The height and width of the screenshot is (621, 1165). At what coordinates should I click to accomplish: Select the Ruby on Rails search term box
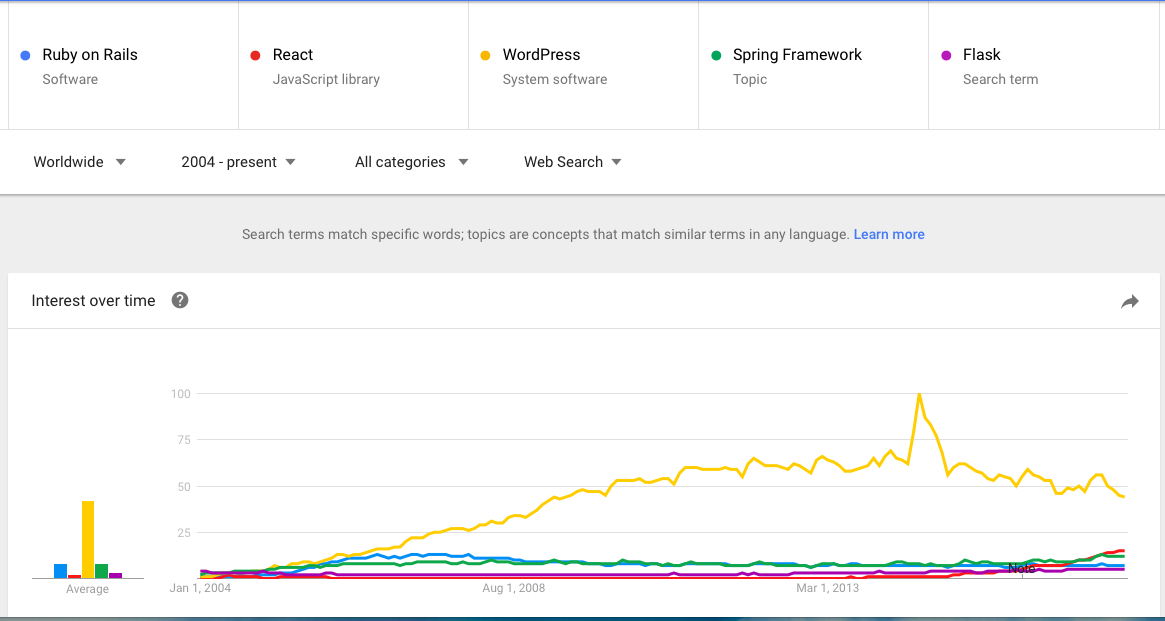pyautogui.click(x=123, y=65)
